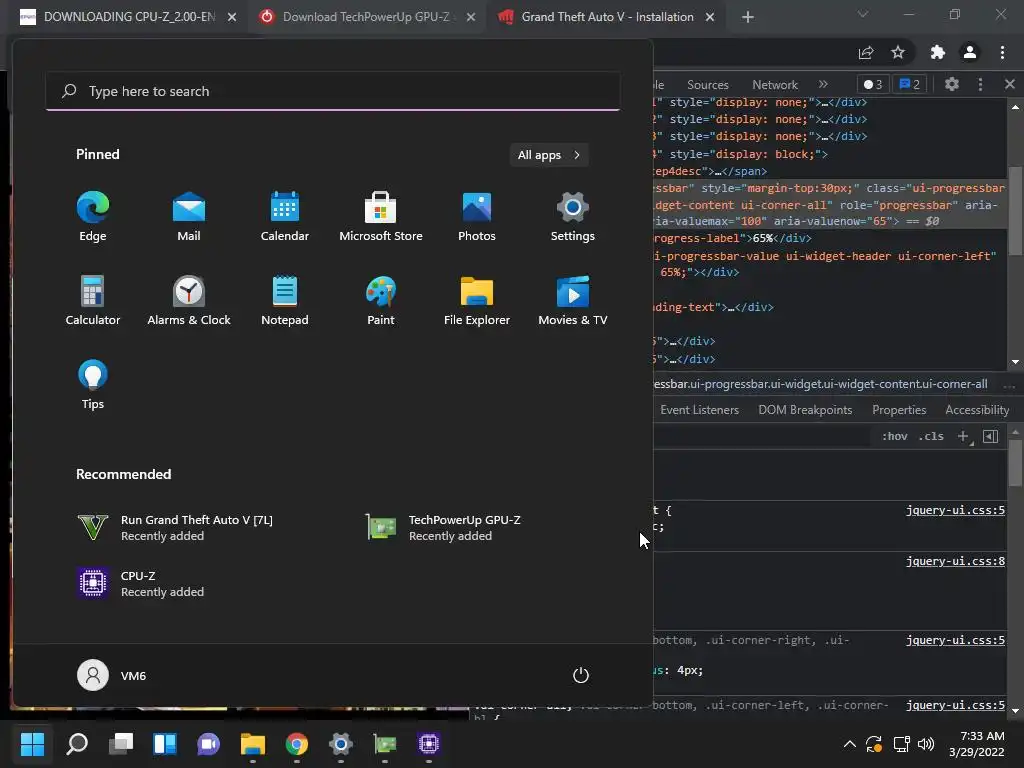Launch Movies & TV
Viewport: 1024px width, 768px height.
573,300
